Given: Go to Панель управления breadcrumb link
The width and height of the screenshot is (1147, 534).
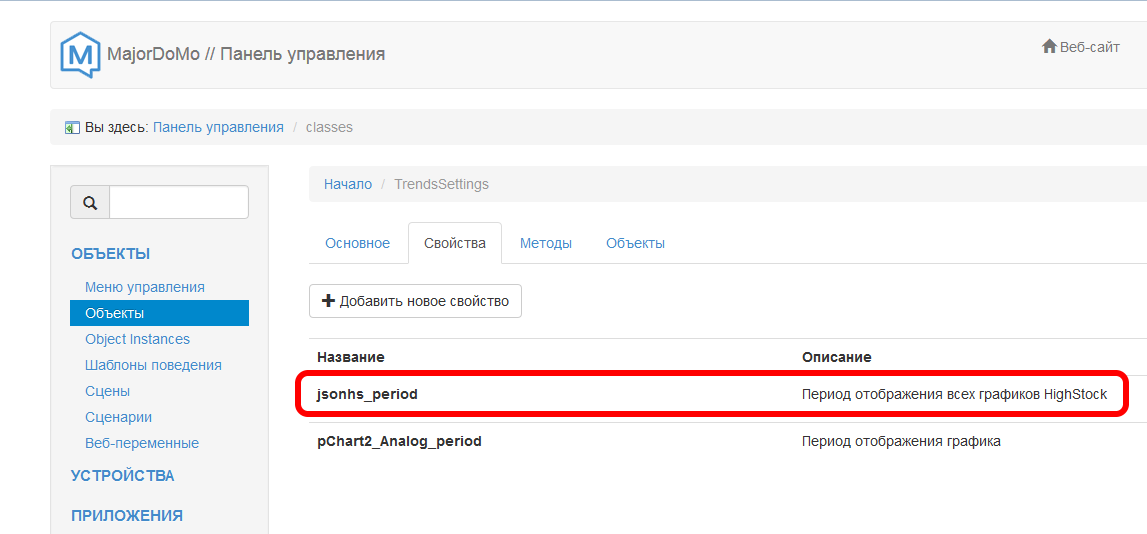Looking at the screenshot, I should (218, 127).
